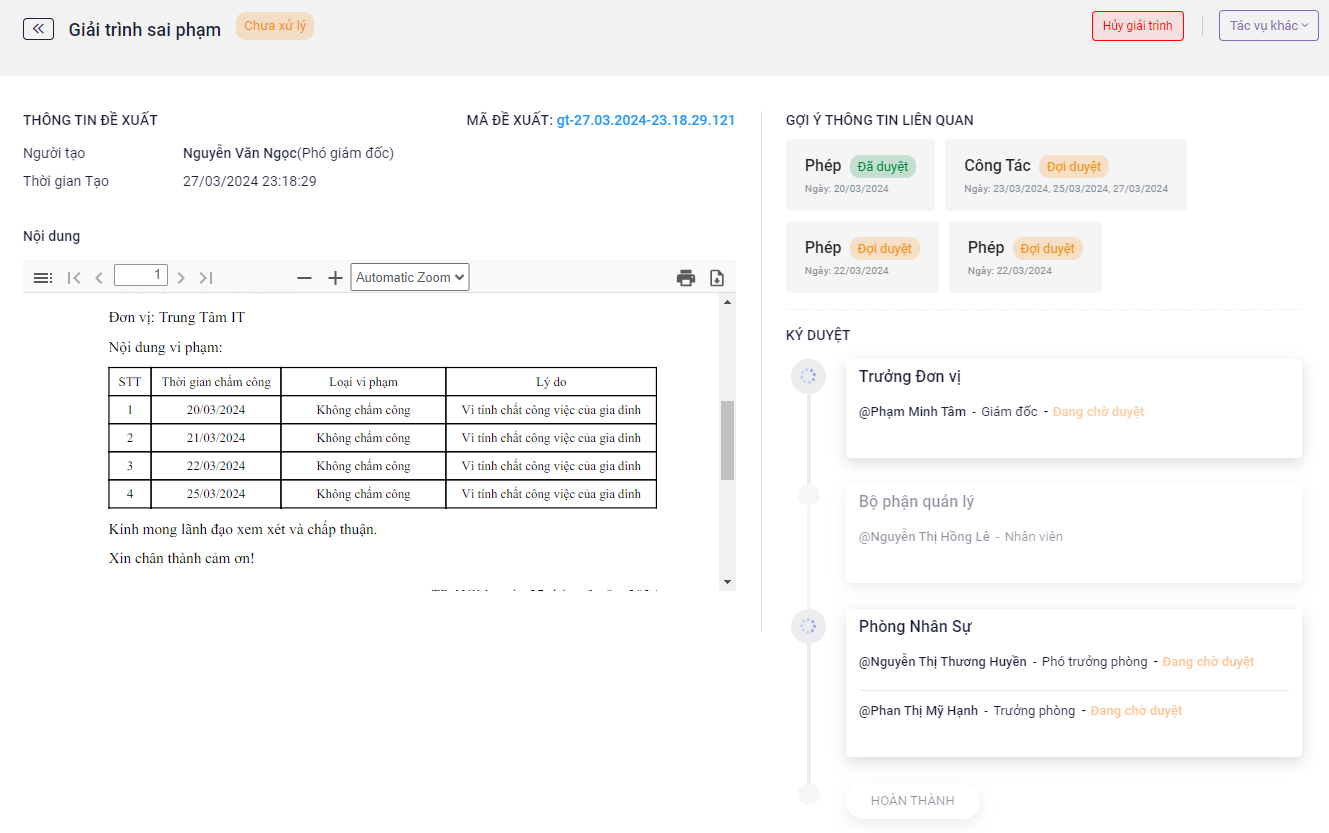Go to next page in viewer
This screenshot has width=1329, height=833.
point(181,278)
